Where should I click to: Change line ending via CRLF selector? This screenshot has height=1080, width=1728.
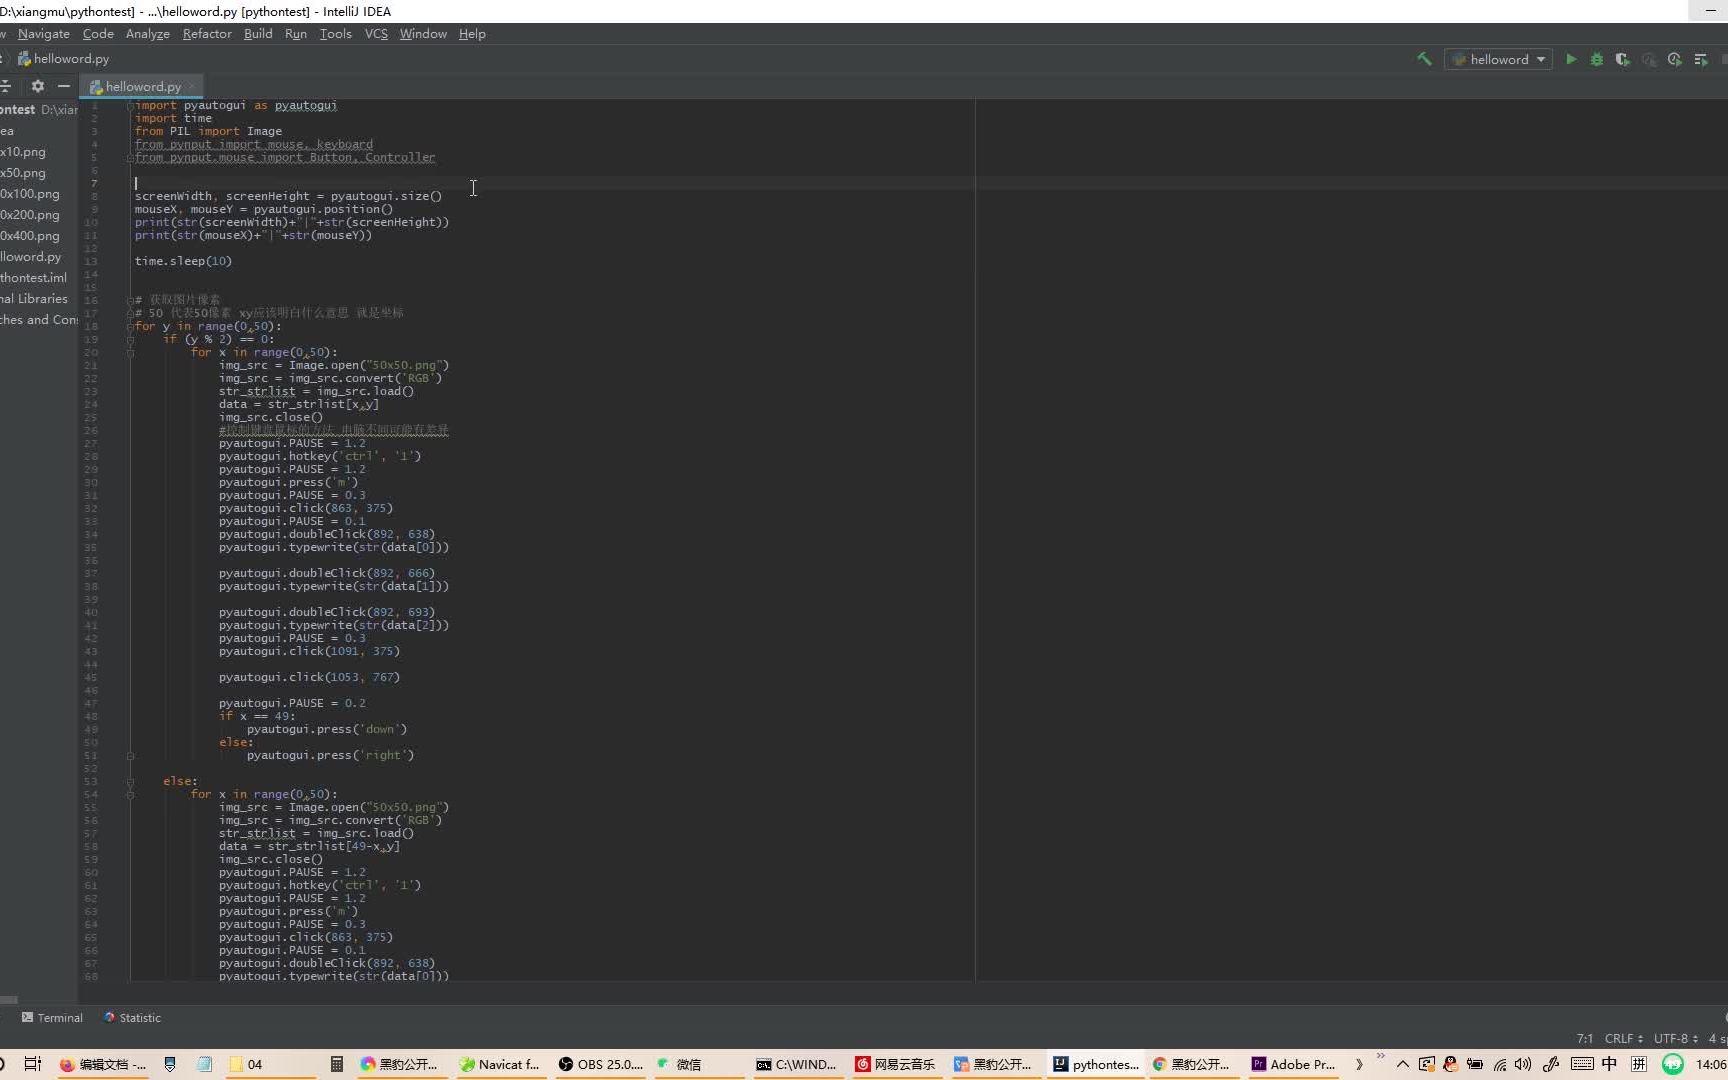point(1620,1039)
